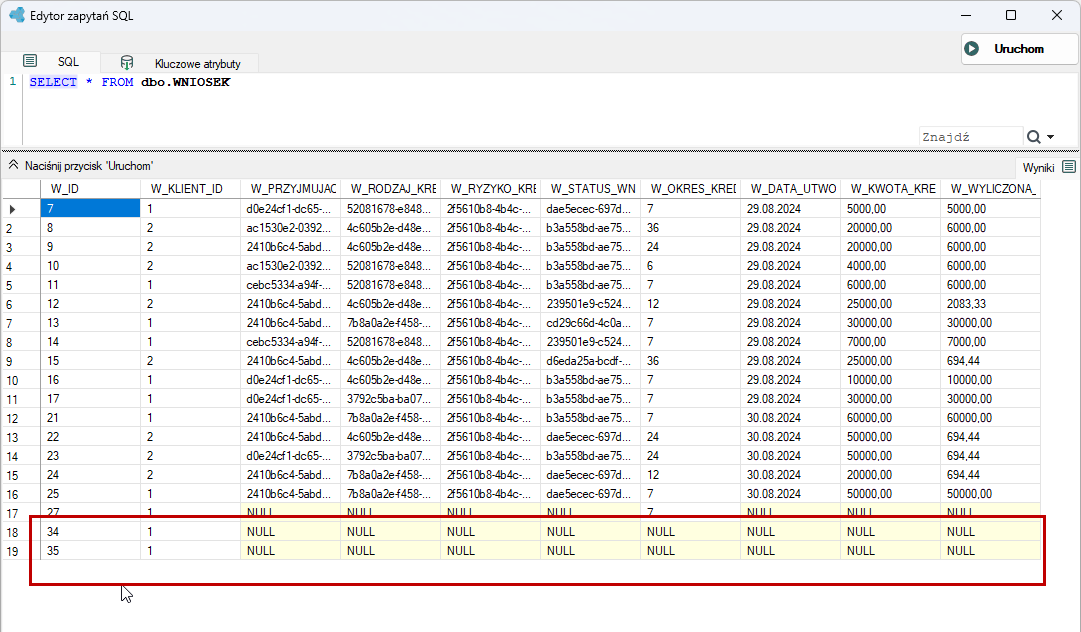Viewport: 1081px width, 632px height.
Task: Select the W_ID cell with value 21
Action: click(90, 418)
